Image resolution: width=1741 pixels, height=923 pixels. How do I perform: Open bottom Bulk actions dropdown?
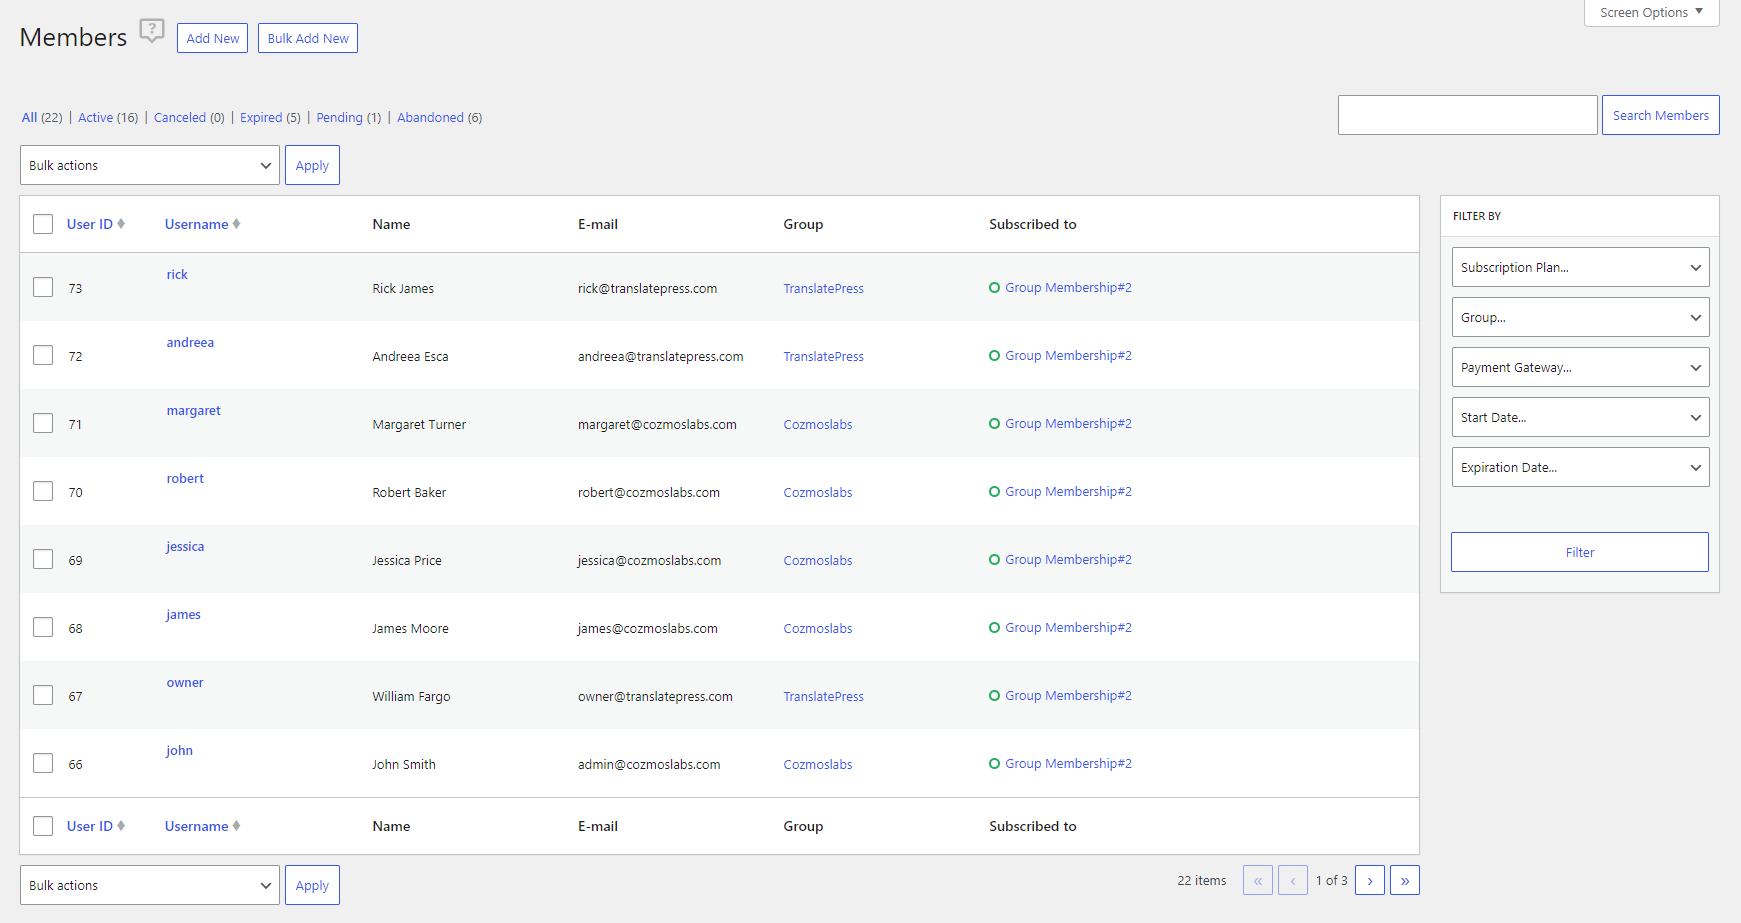point(150,885)
